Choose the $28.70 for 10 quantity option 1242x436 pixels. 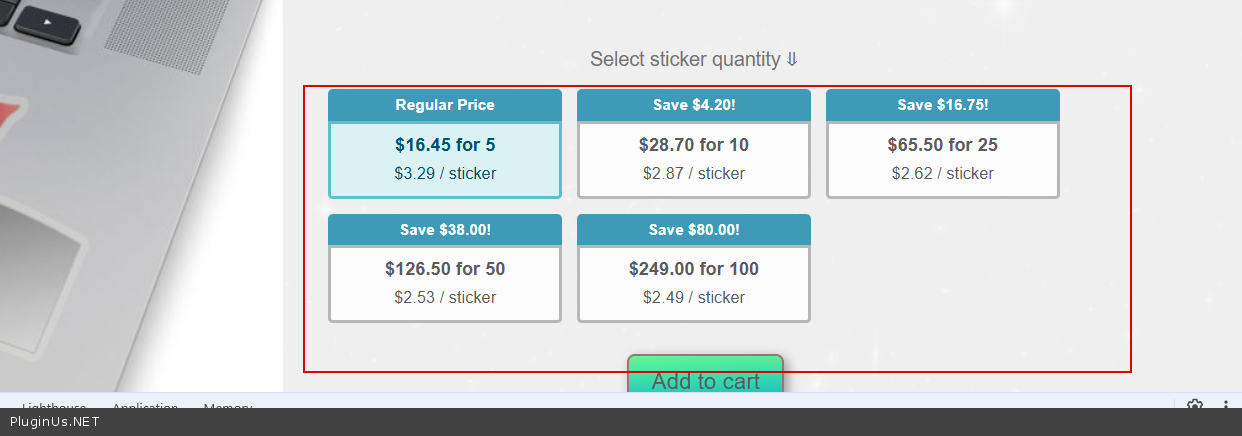point(694,159)
